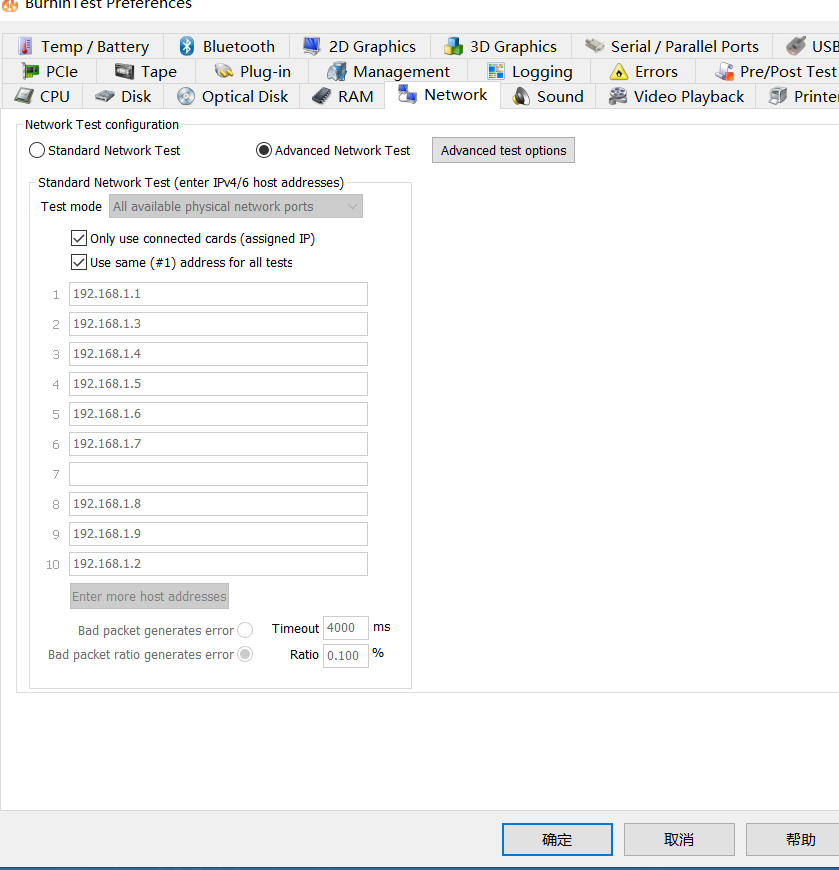Click the Tape drive icon
Viewport: 839px width, 870px height.
point(124,71)
